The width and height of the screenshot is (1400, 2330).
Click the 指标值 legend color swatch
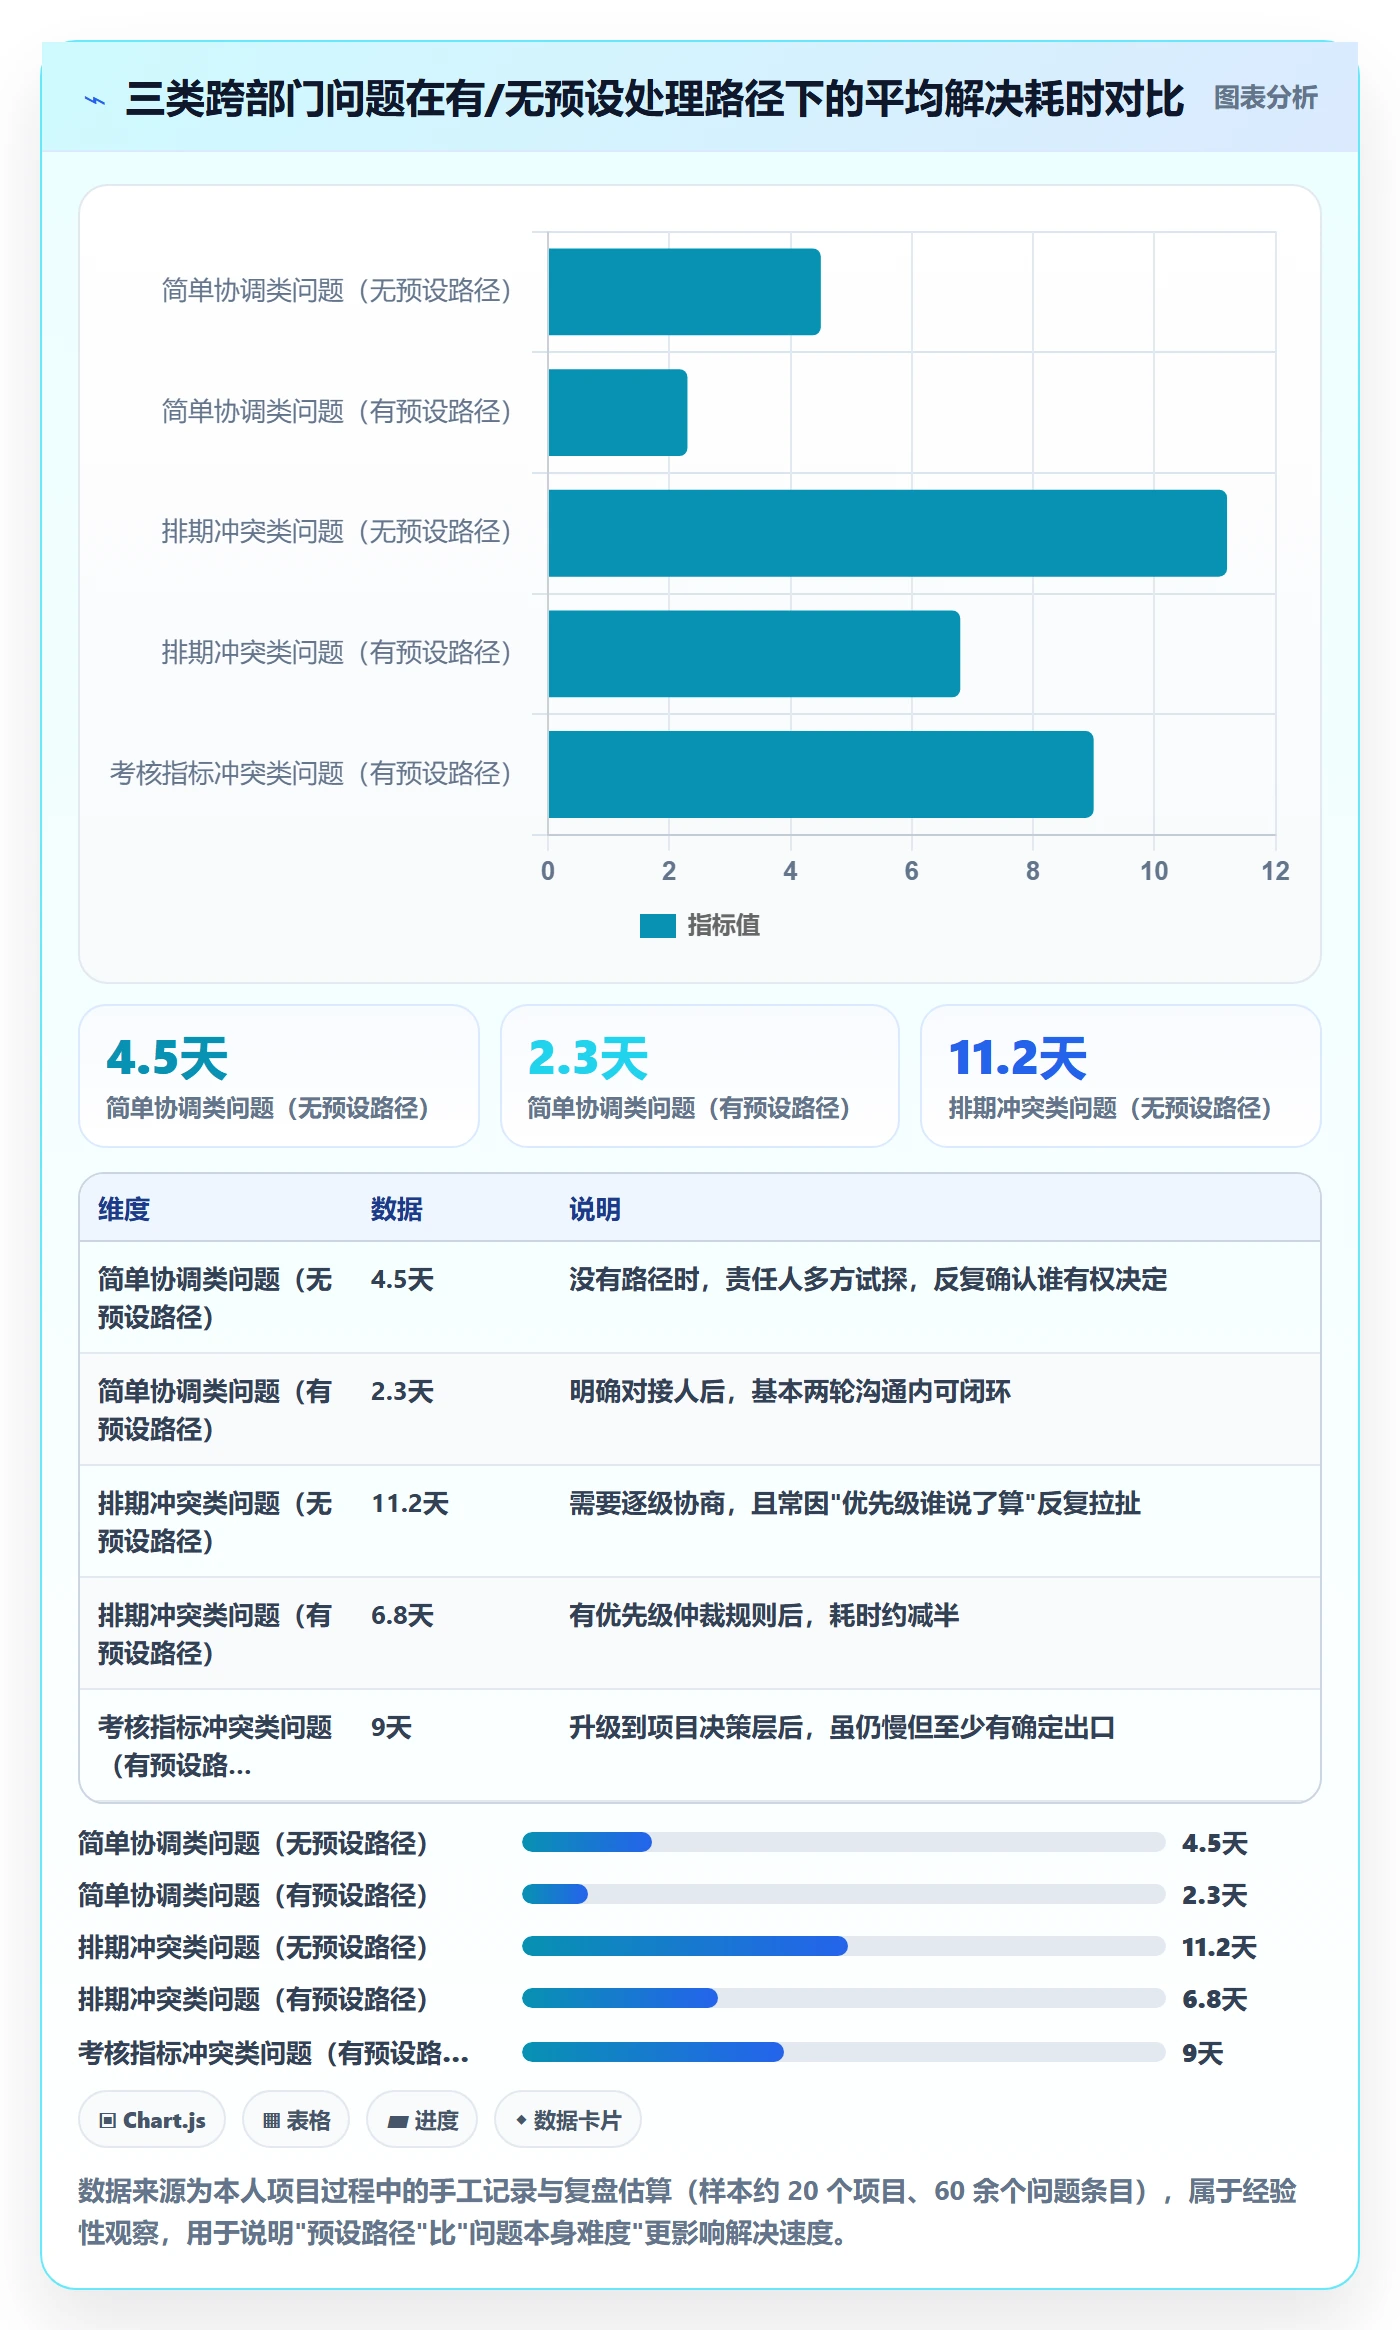tap(657, 926)
